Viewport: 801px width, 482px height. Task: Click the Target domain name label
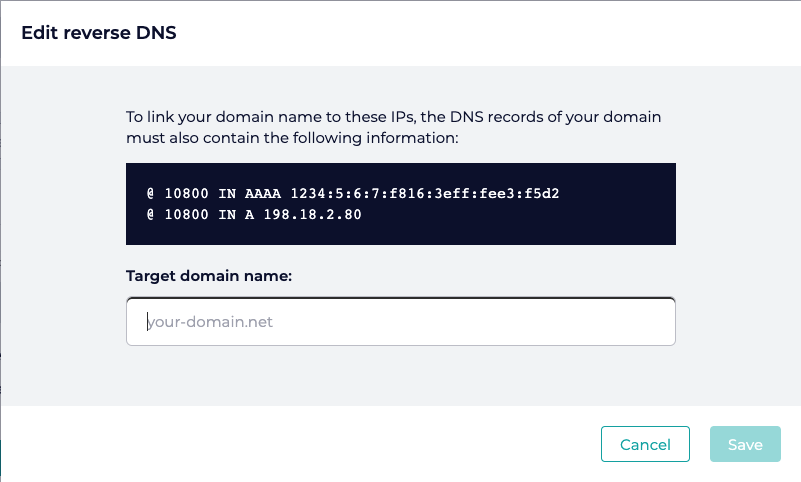point(208,276)
